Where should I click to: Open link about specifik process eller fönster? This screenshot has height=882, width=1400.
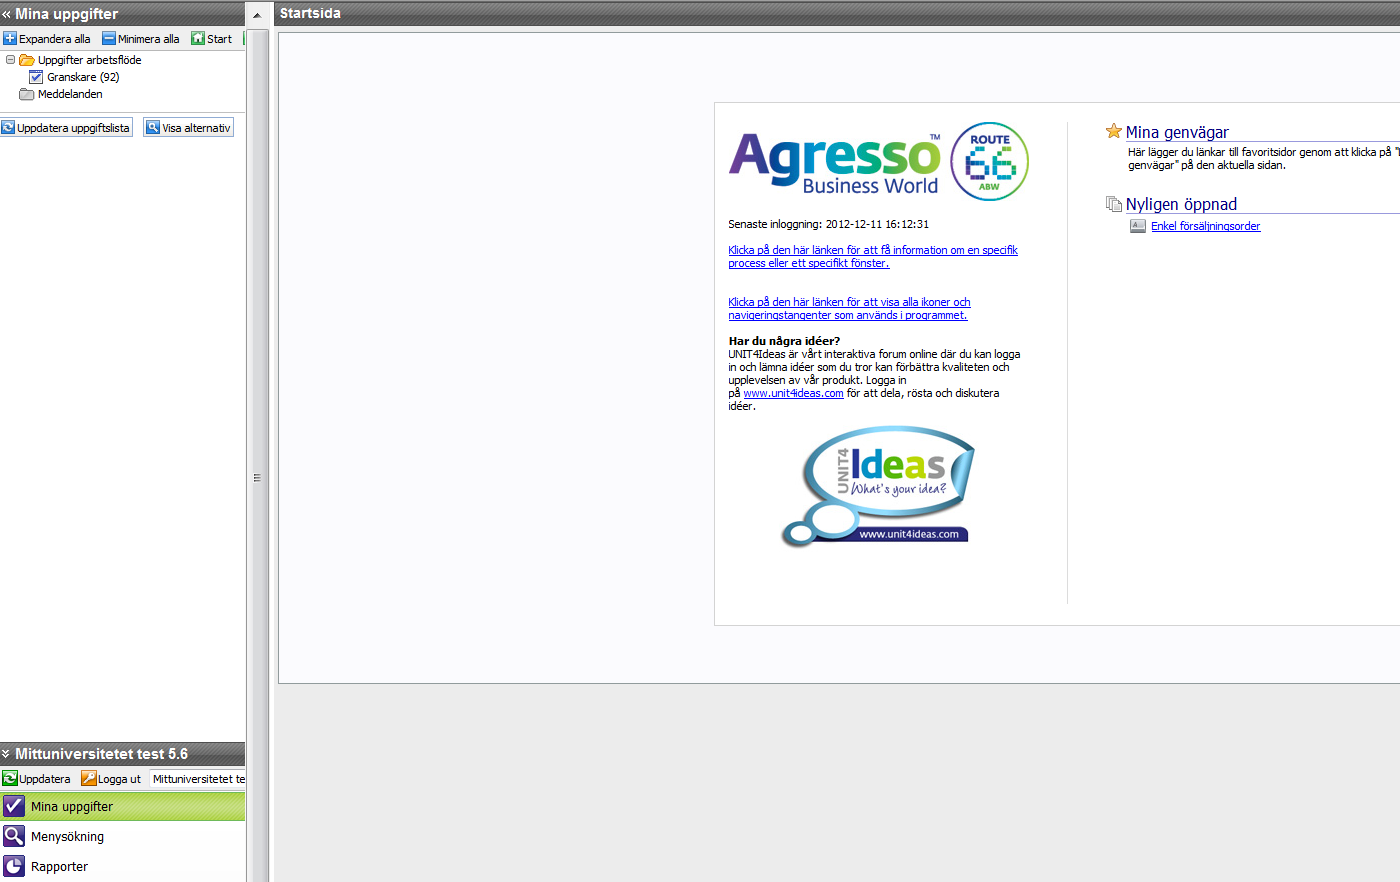point(873,257)
